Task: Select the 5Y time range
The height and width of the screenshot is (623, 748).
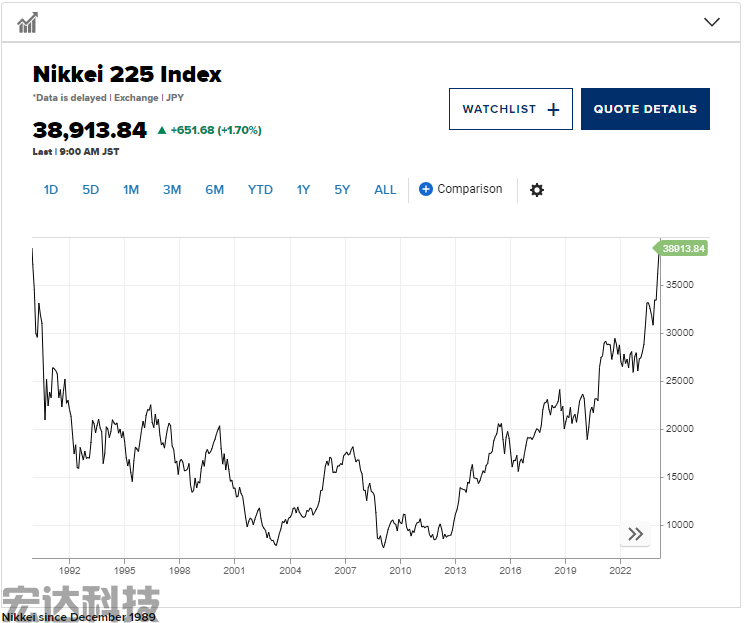Action: [342, 190]
